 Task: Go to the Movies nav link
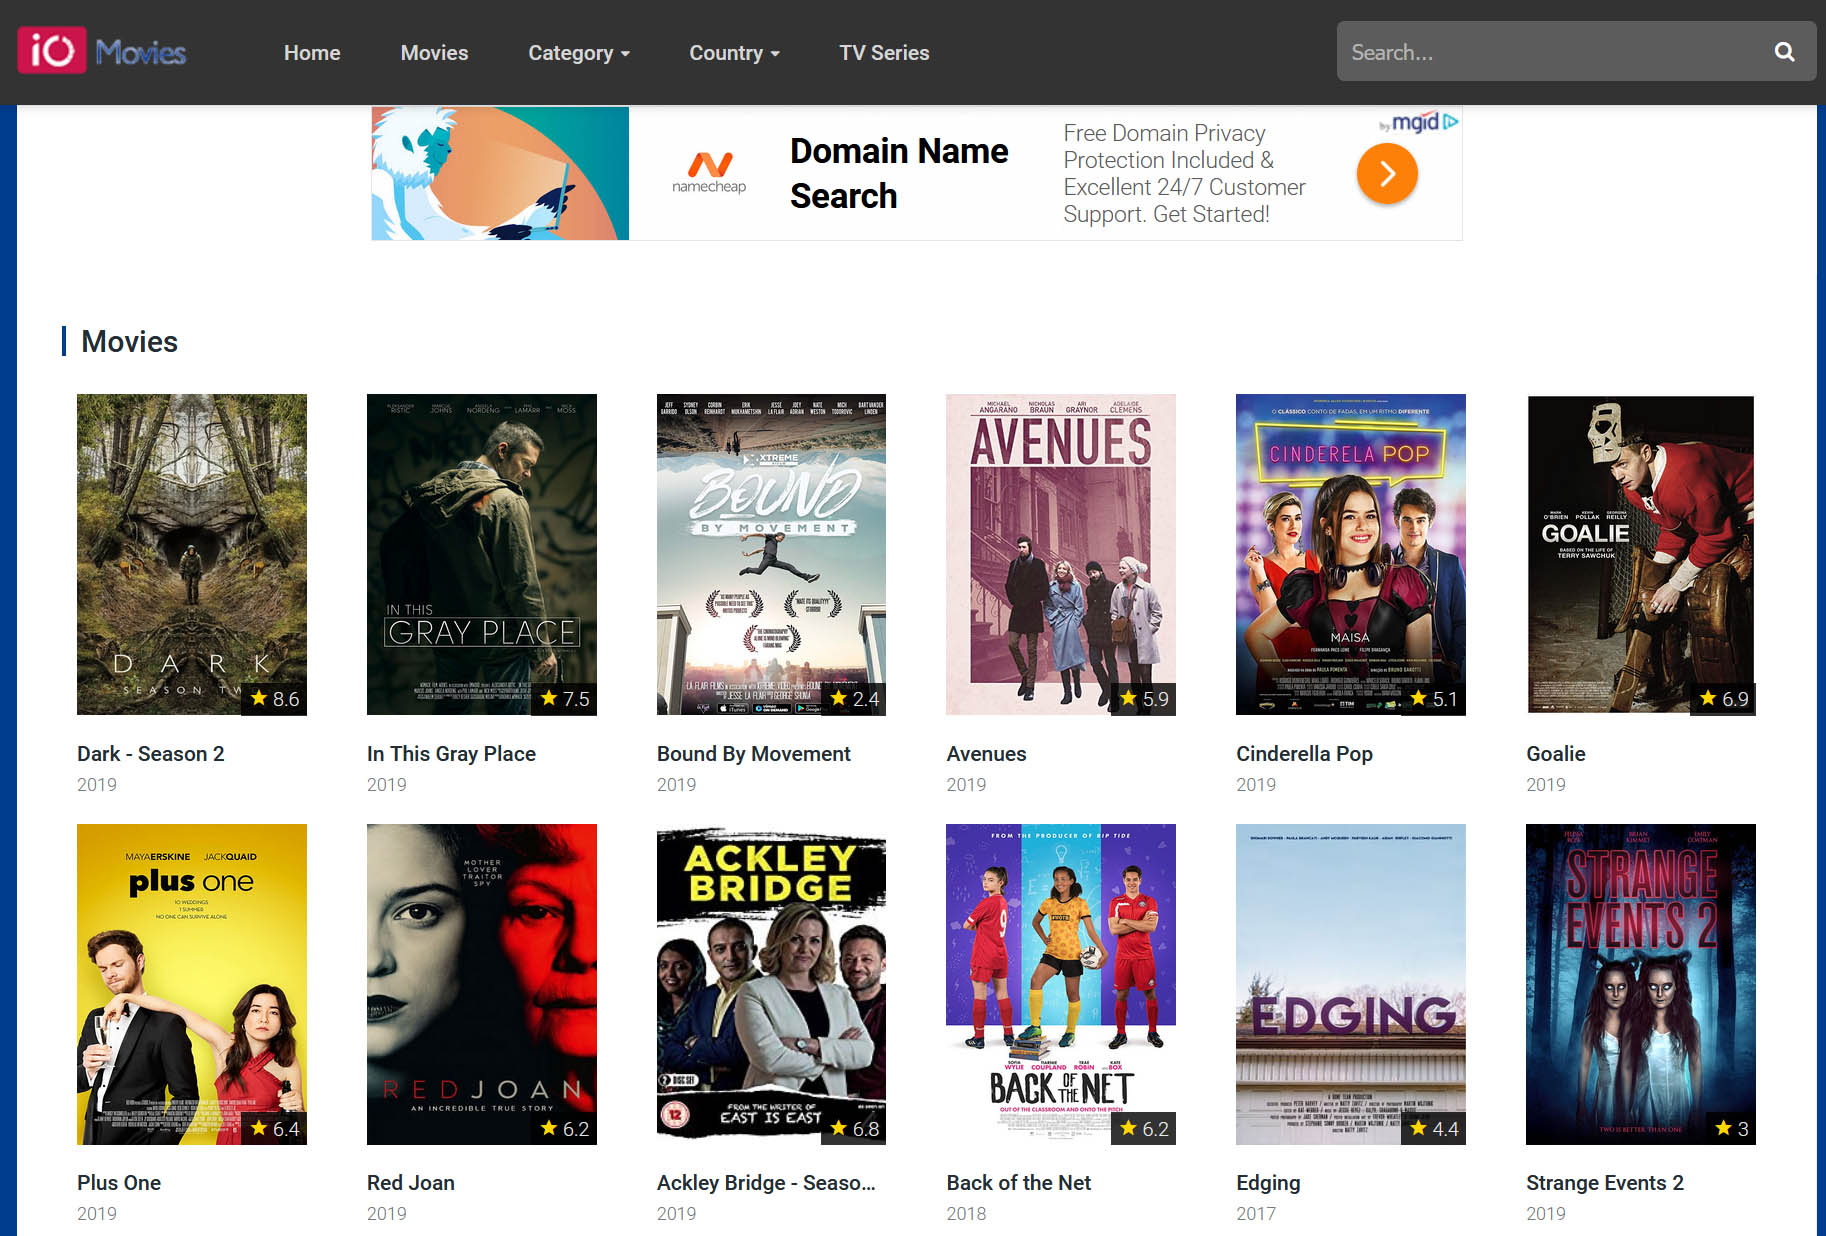(434, 53)
